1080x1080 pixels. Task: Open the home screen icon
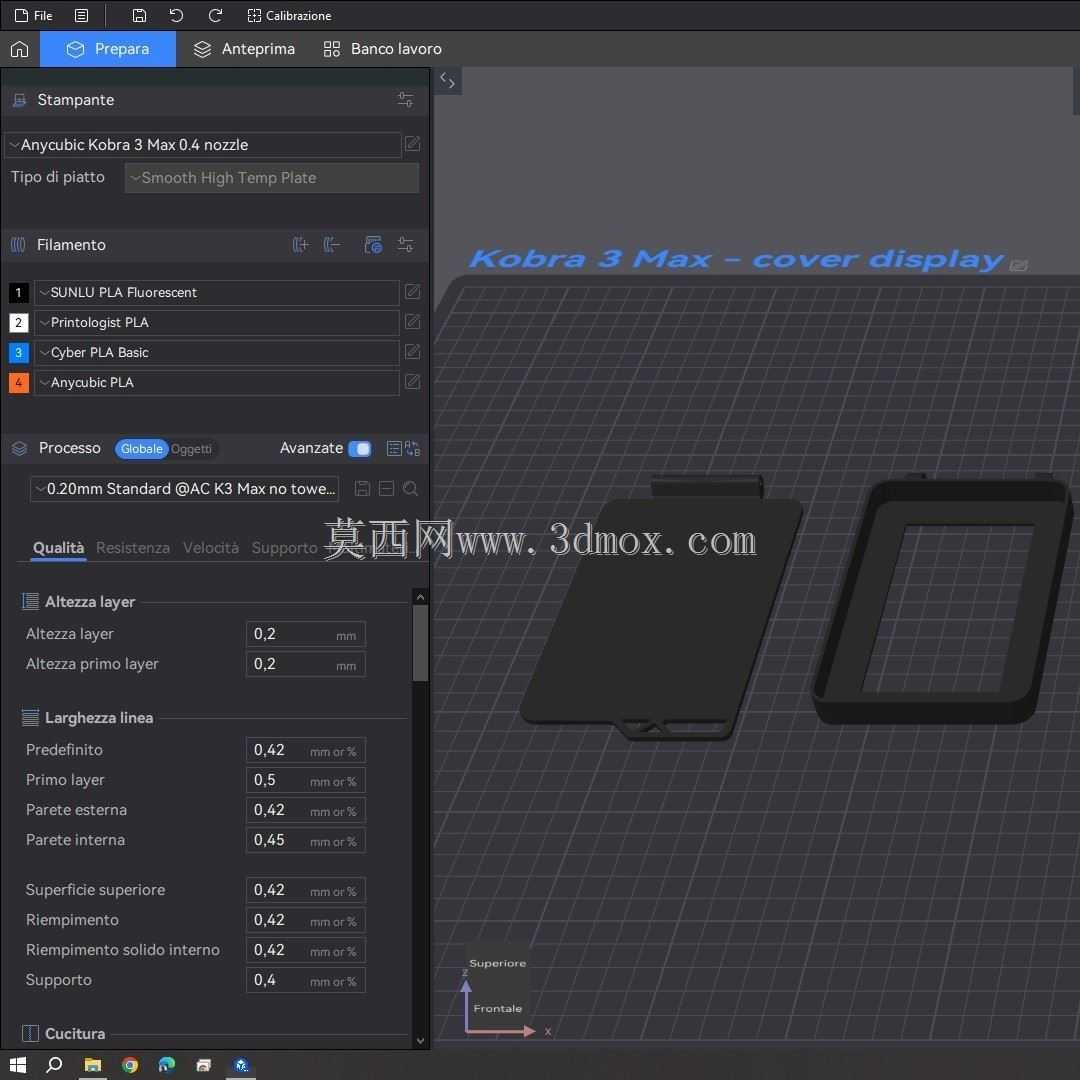pyautogui.click(x=19, y=49)
